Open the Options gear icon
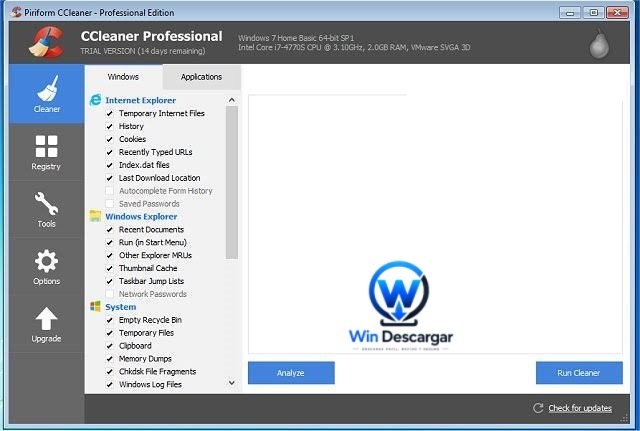 (47, 261)
